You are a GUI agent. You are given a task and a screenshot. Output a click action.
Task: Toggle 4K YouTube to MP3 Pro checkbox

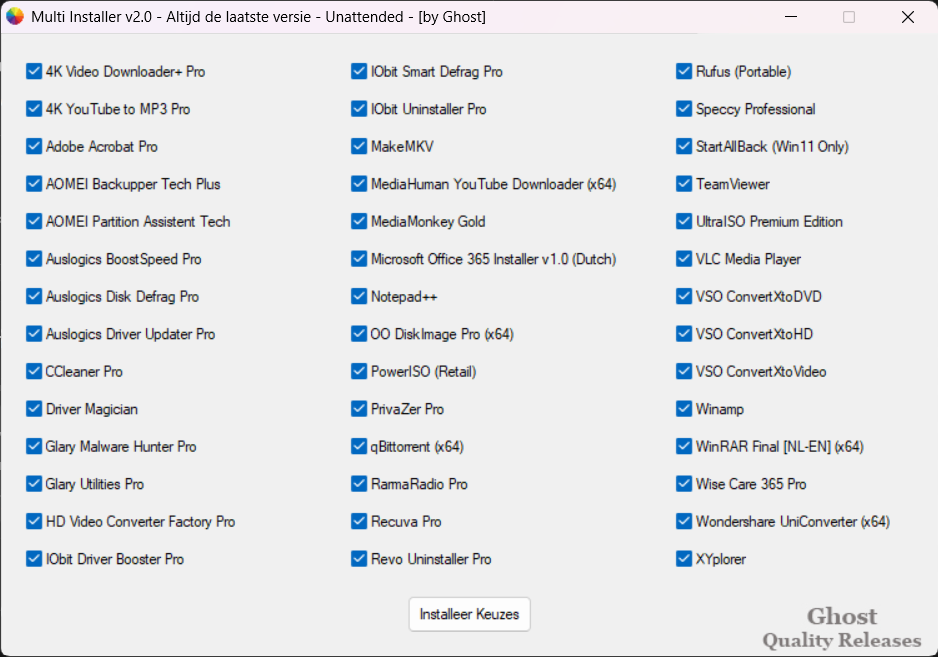34,109
